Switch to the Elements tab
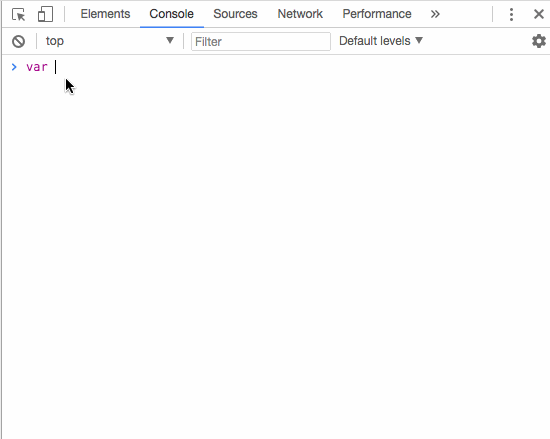Viewport: 550px width, 439px height. [105, 14]
